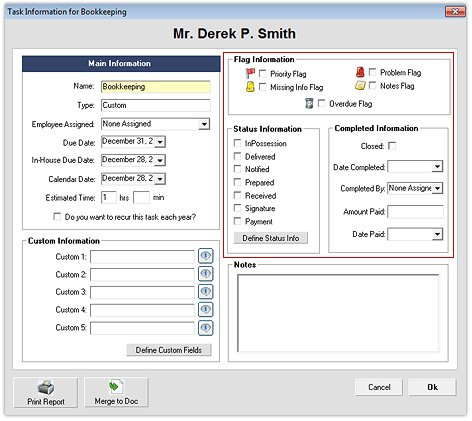Screen dimensions: 472x421
Task: Click the Type field showing Custom
Action: tap(156, 105)
